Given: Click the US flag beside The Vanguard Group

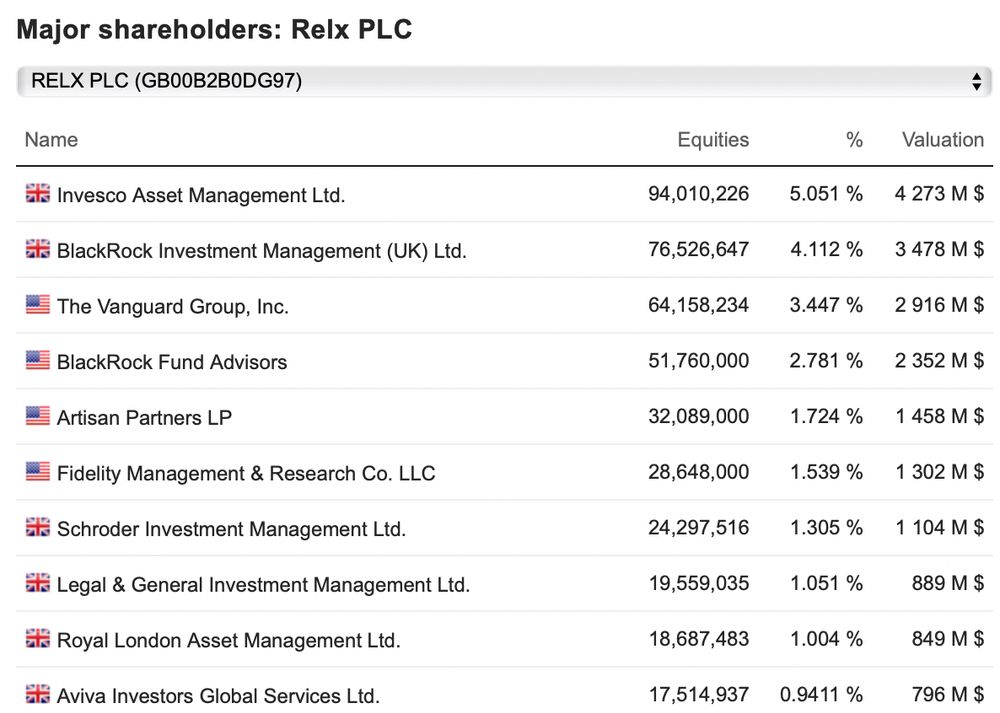Looking at the screenshot, I should 38,305.
